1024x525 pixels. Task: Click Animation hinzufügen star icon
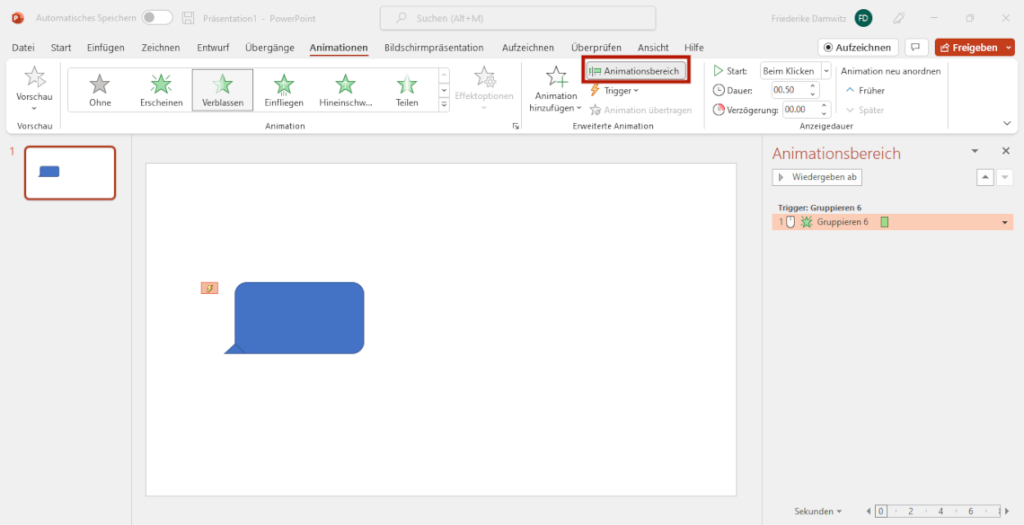pyautogui.click(x=556, y=77)
